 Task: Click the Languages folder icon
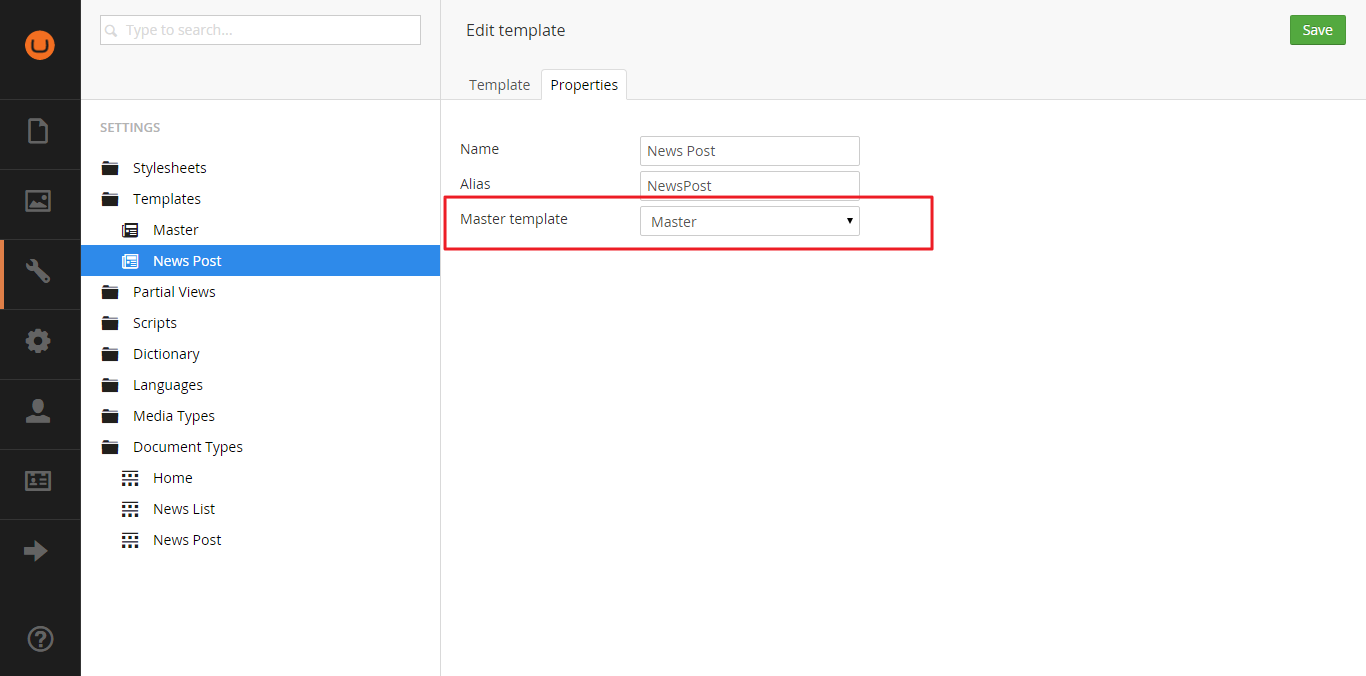point(110,385)
